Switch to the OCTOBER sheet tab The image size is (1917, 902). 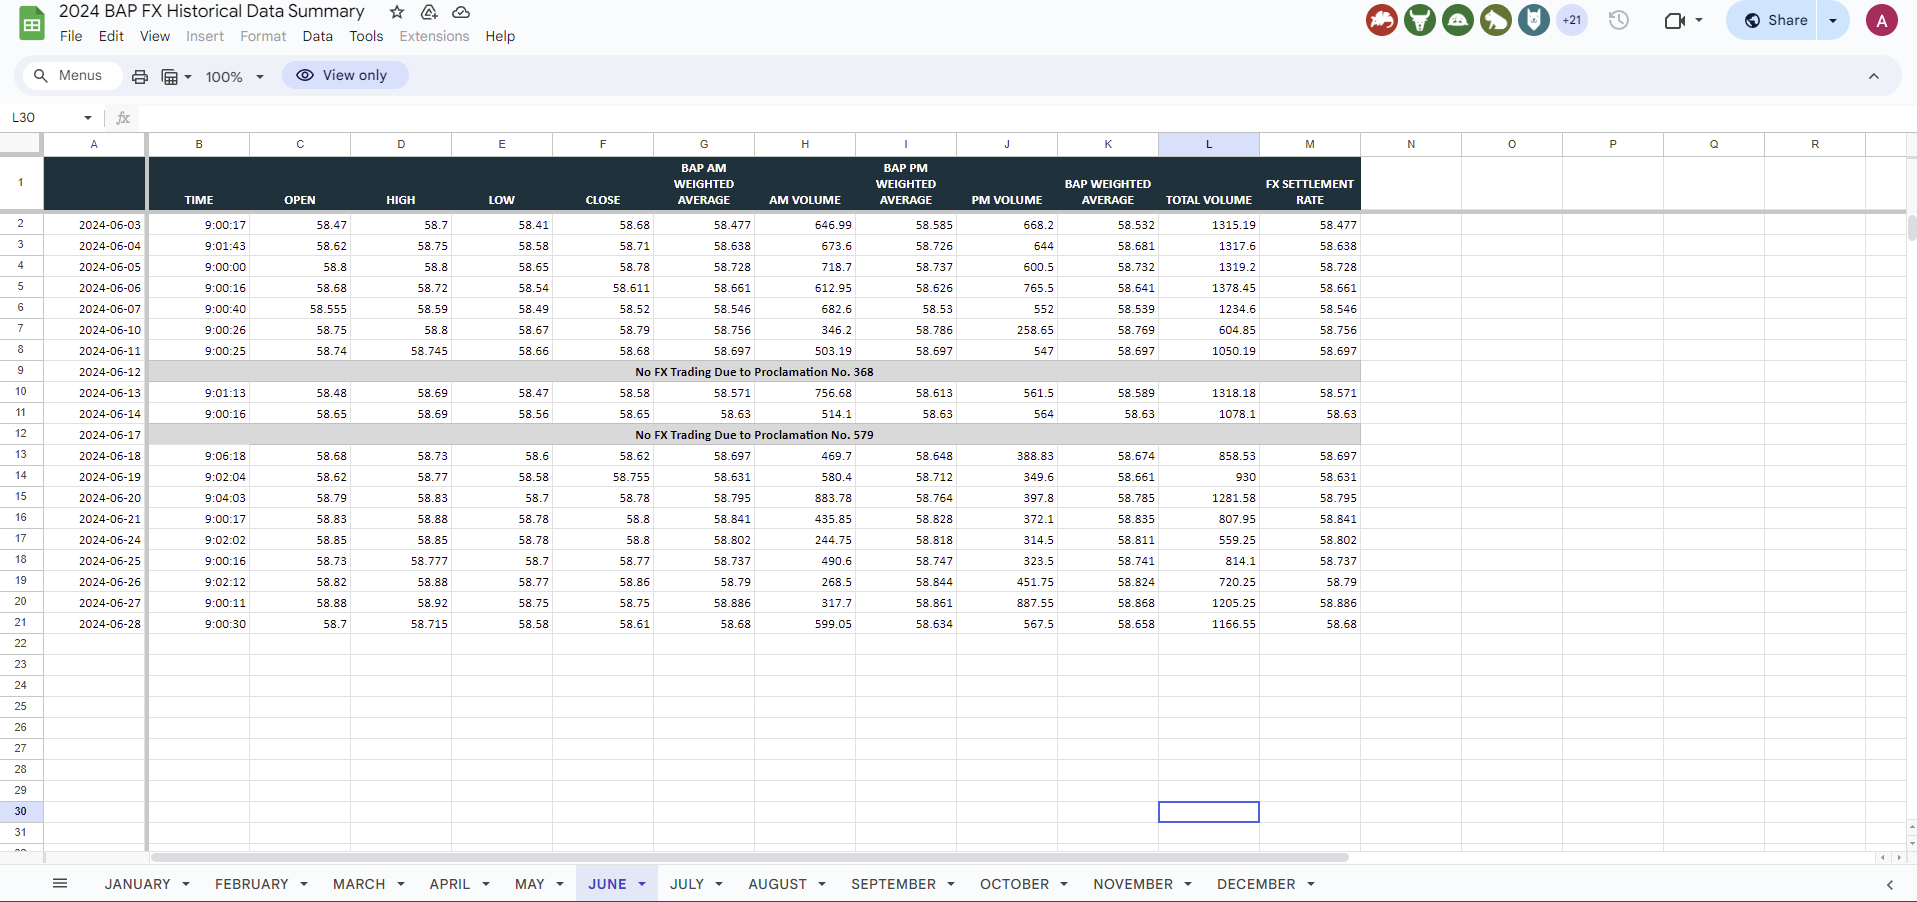[x=1015, y=884]
